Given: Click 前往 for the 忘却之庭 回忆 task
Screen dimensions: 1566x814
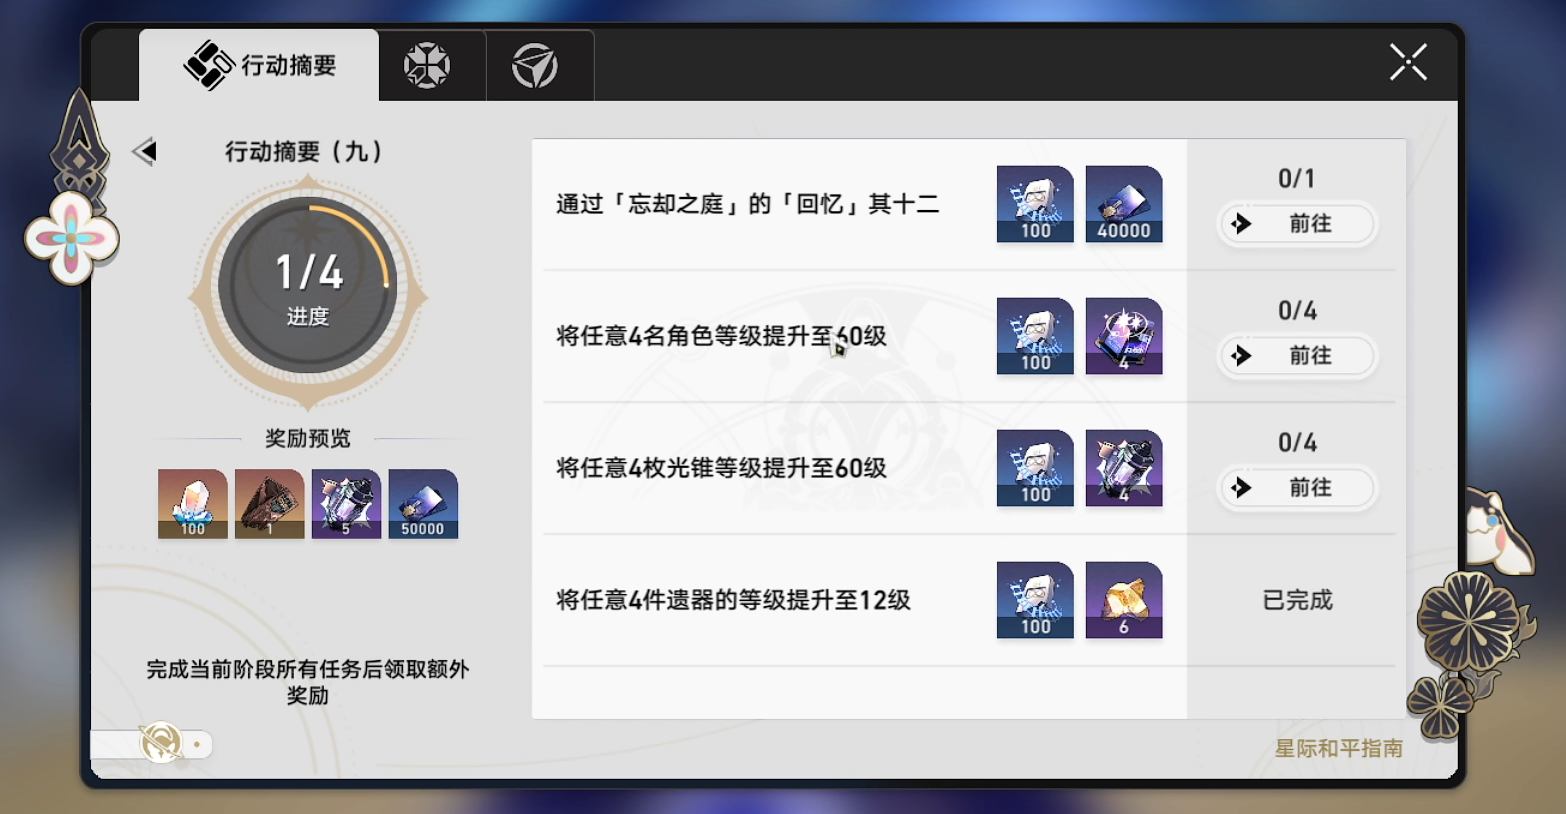Looking at the screenshot, I should coord(1296,224).
